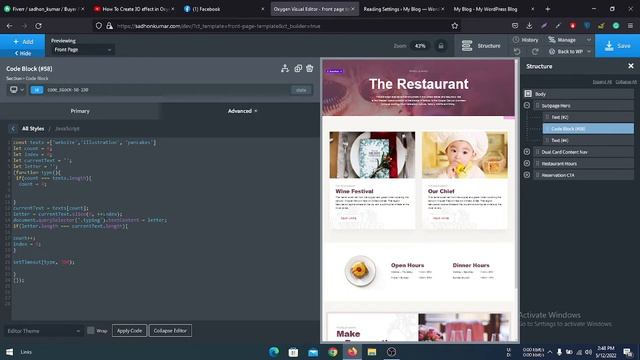Open Microsoft Edge from the taskbar

[x=273, y=352]
